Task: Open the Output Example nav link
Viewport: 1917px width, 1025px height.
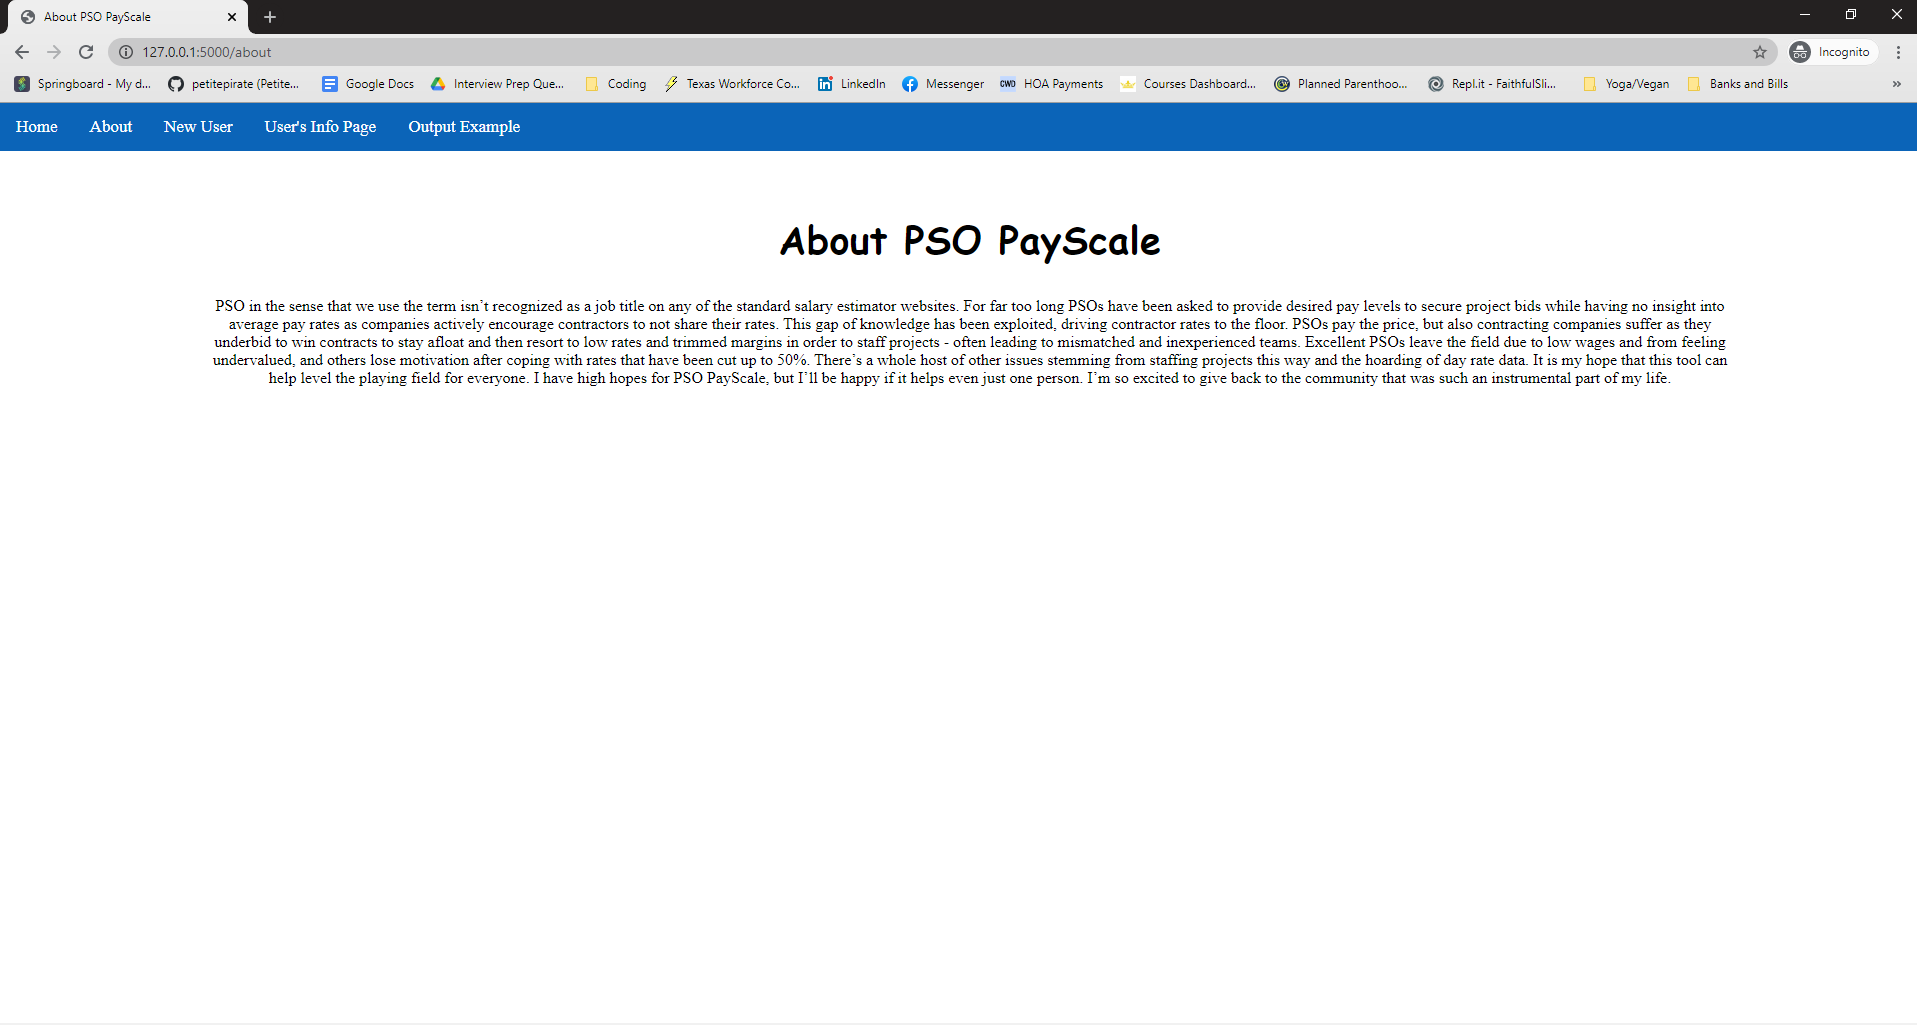Action: pos(464,127)
